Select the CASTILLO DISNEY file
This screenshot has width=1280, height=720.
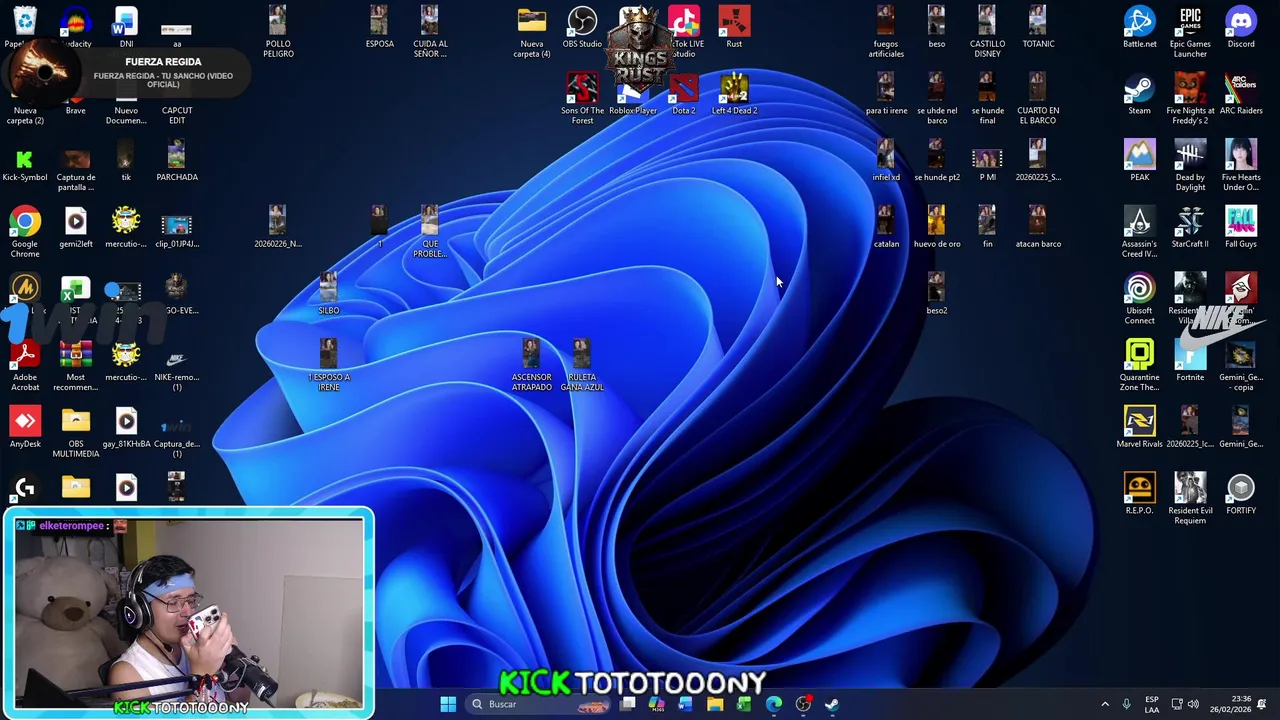pos(987,32)
